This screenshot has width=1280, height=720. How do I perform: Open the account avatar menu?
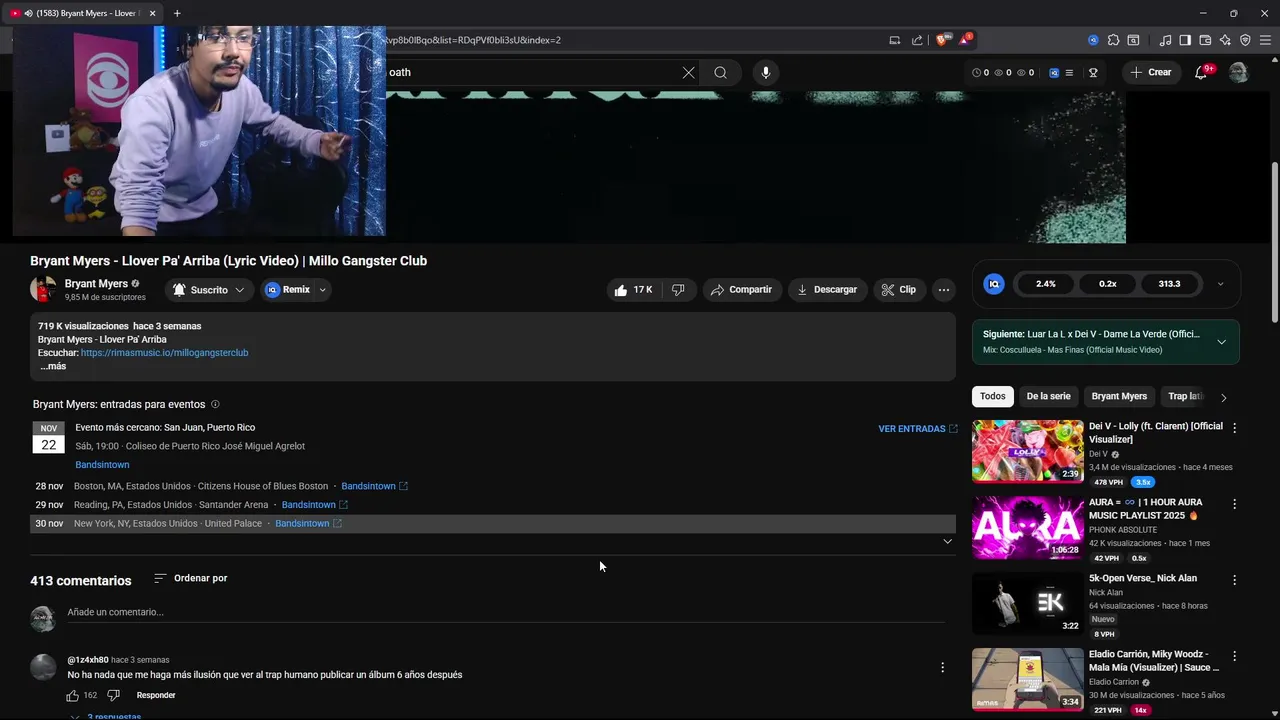point(1238,72)
